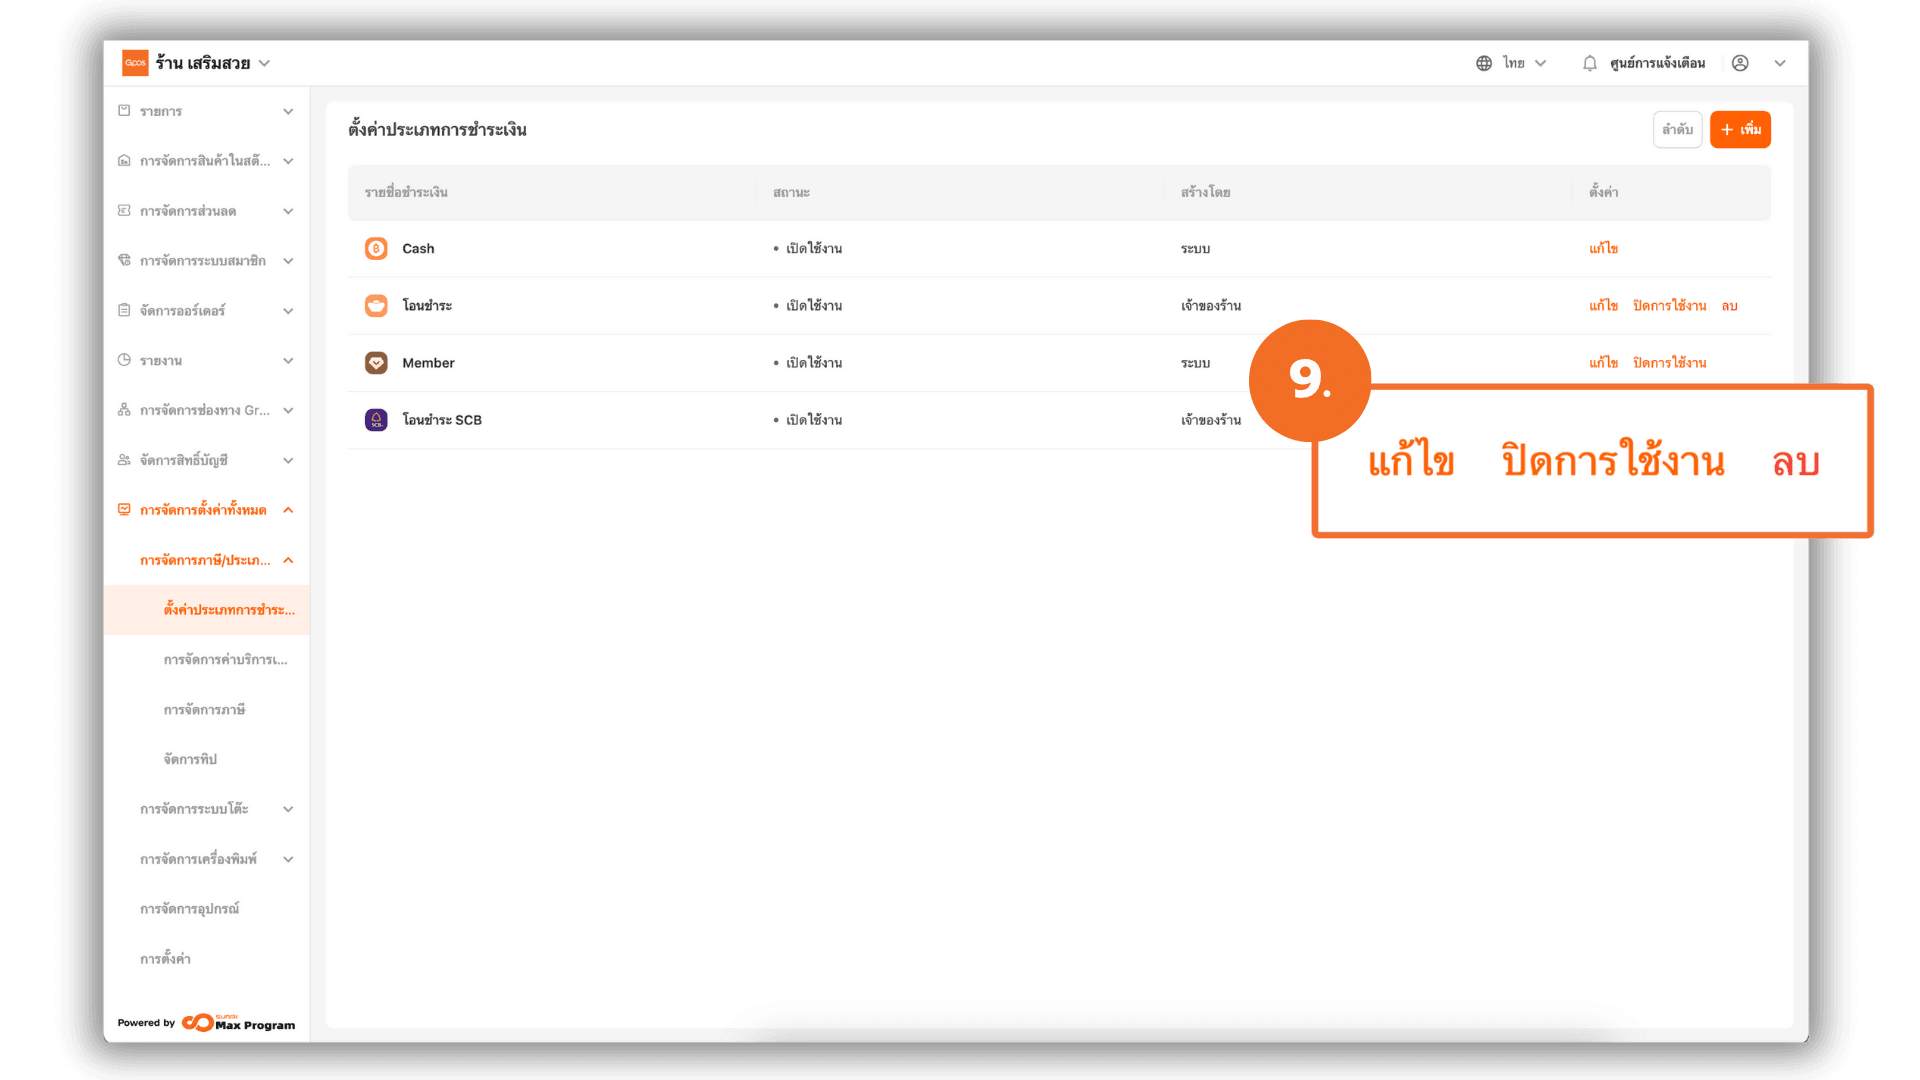Open การจัดการภาษี menu item
The width and height of the screenshot is (1920, 1080).
pyautogui.click(x=204, y=710)
